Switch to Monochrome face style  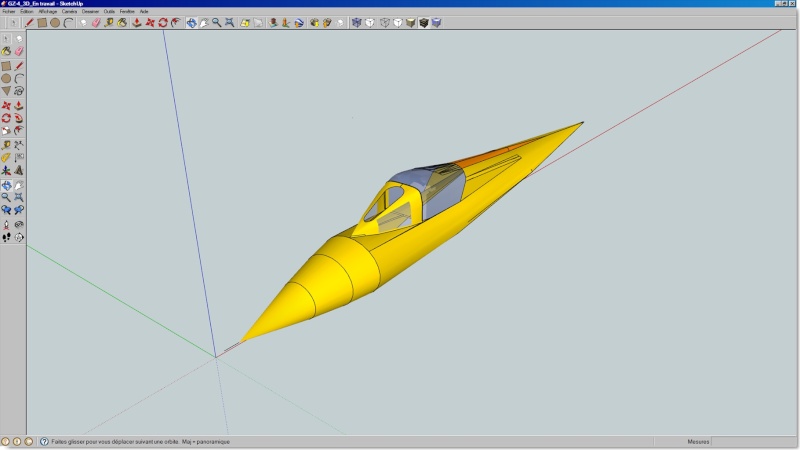[x=436, y=22]
